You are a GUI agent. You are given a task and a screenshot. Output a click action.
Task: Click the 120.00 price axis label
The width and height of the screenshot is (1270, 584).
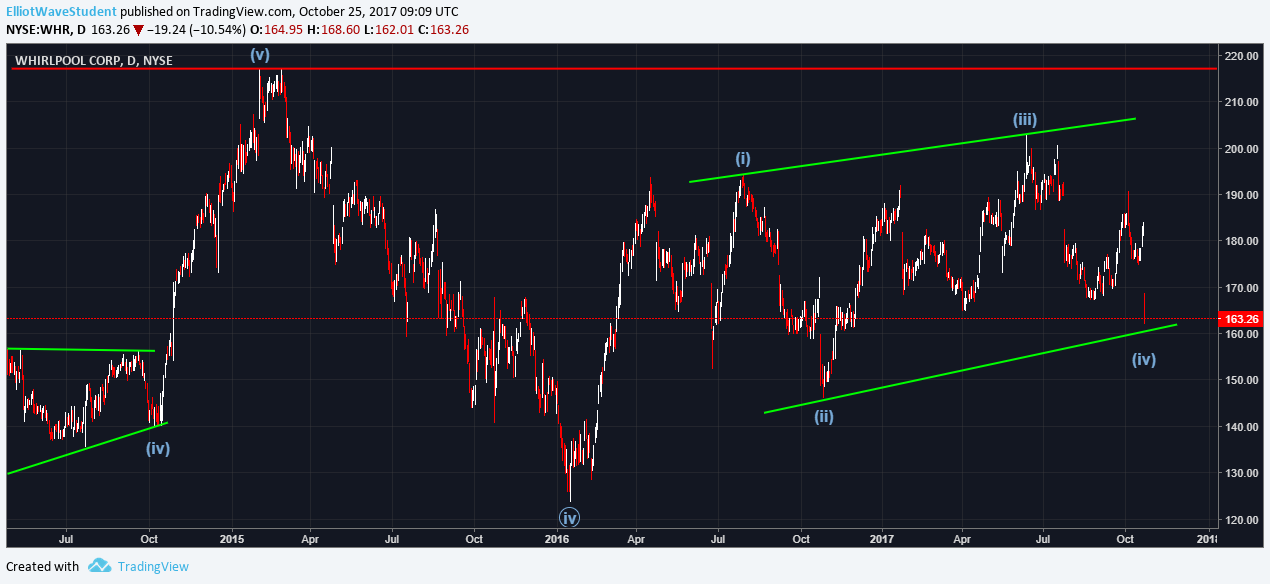pos(1242,519)
